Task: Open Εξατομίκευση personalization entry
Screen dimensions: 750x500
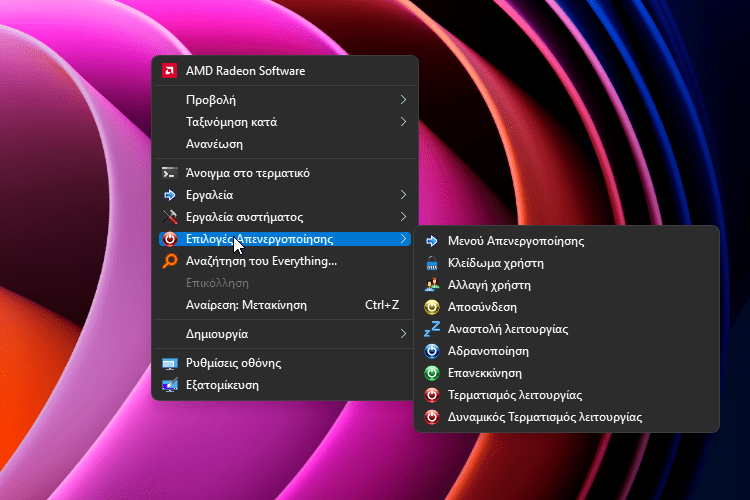Action: [x=285, y=385]
